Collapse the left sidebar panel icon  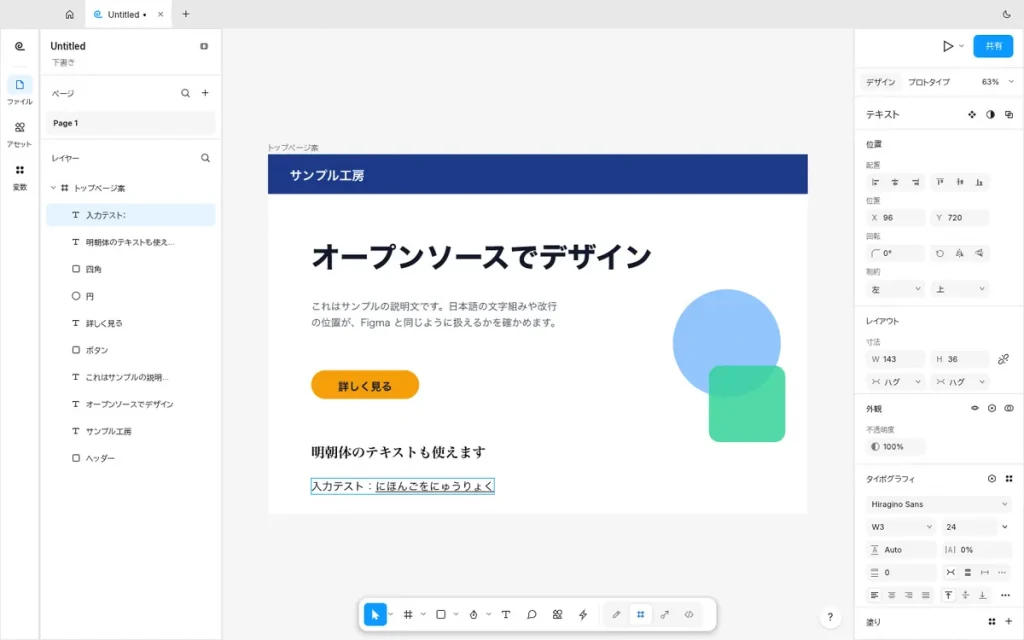click(204, 46)
